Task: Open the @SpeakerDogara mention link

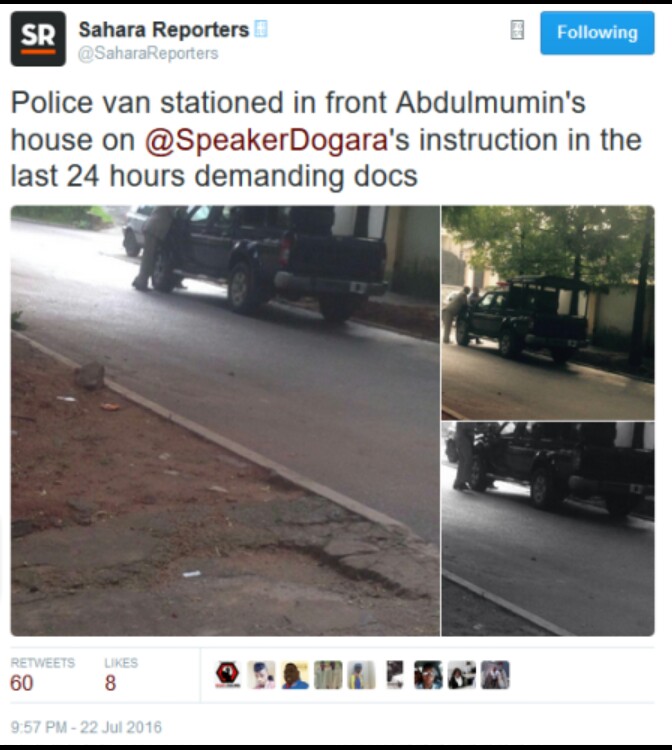Action: (266, 140)
